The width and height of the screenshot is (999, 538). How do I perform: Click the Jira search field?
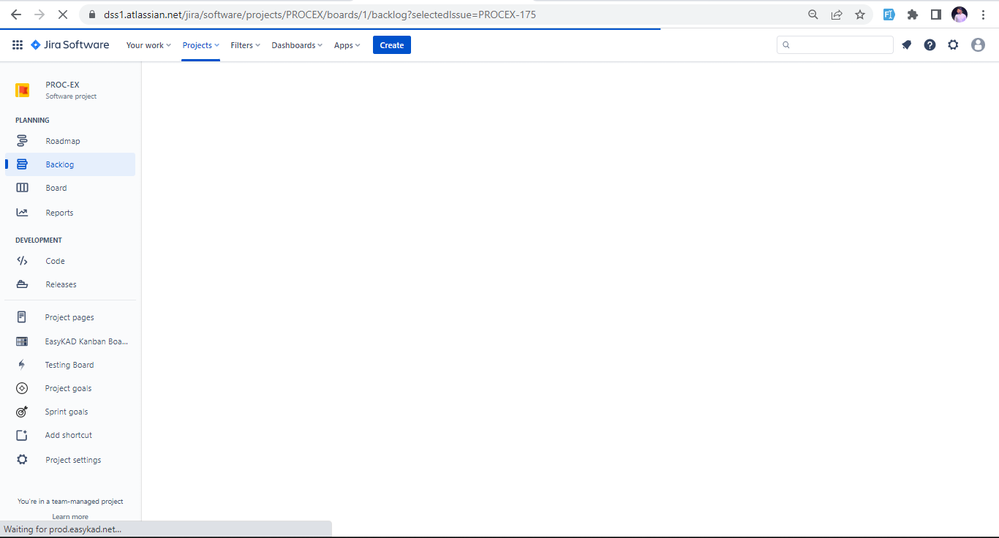[835, 45]
